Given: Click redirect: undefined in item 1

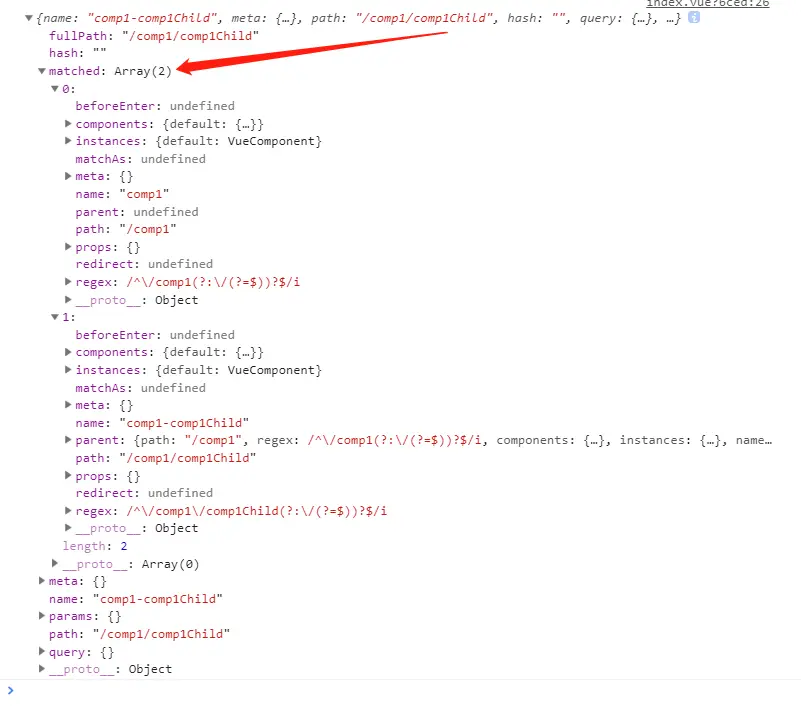Looking at the screenshot, I should tap(144, 493).
